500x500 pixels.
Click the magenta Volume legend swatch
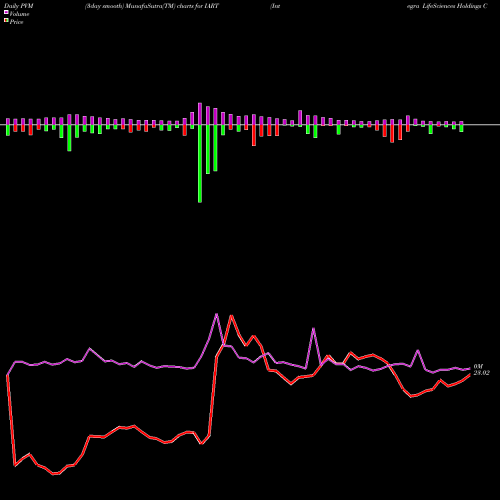pos(6,12)
